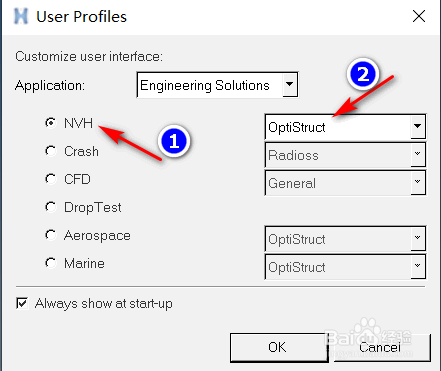Viewport: 441px width, 371px height.
Task: Select the Aerospace radio button
Action: tap(51, 235)
